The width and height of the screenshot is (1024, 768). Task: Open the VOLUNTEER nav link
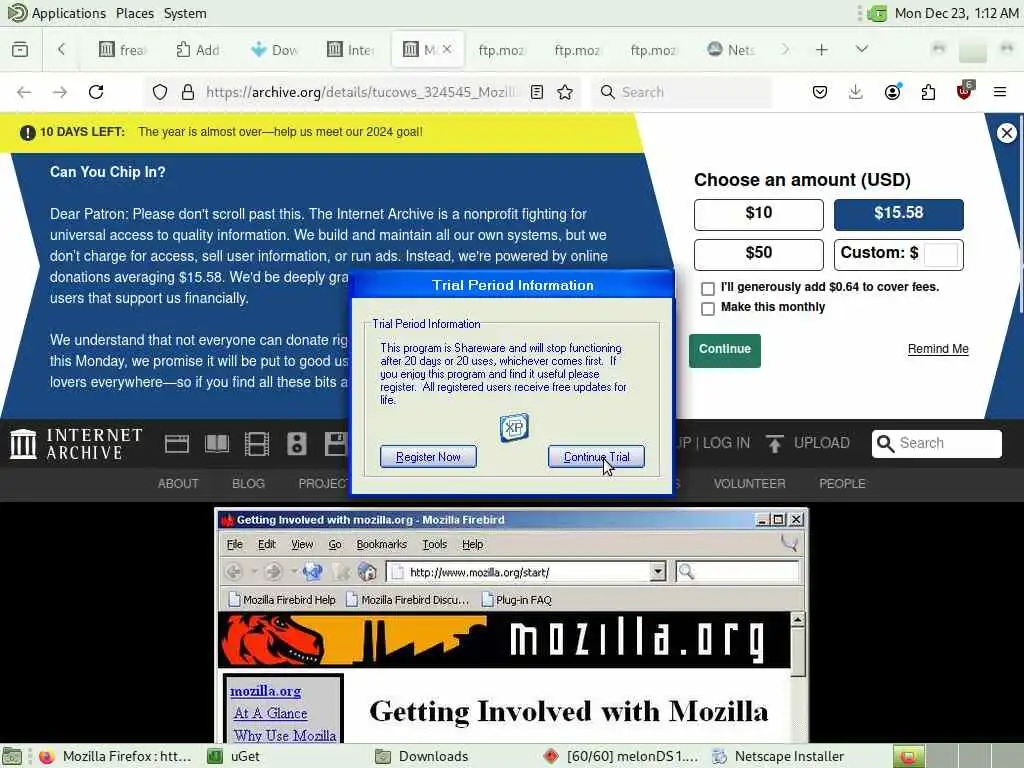point(750,484)
